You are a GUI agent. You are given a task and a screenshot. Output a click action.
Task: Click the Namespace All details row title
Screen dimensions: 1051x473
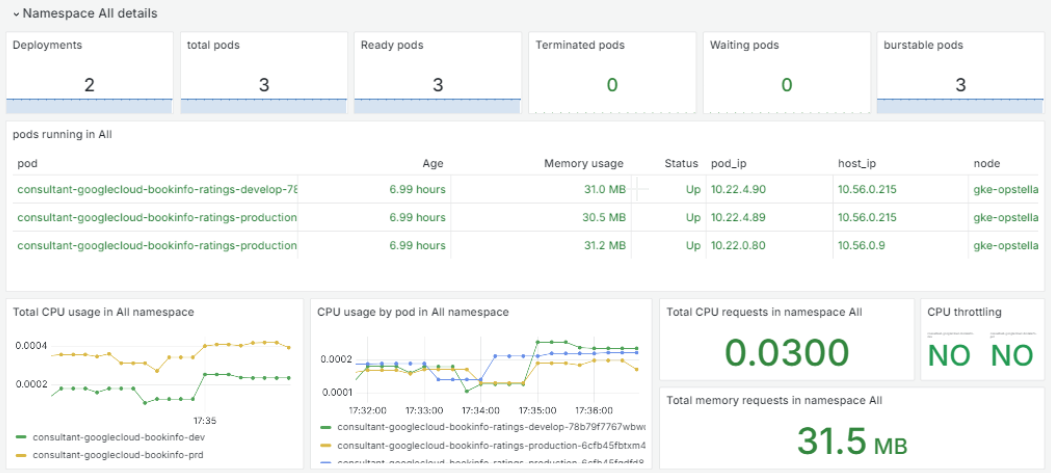tap(90, 13)
